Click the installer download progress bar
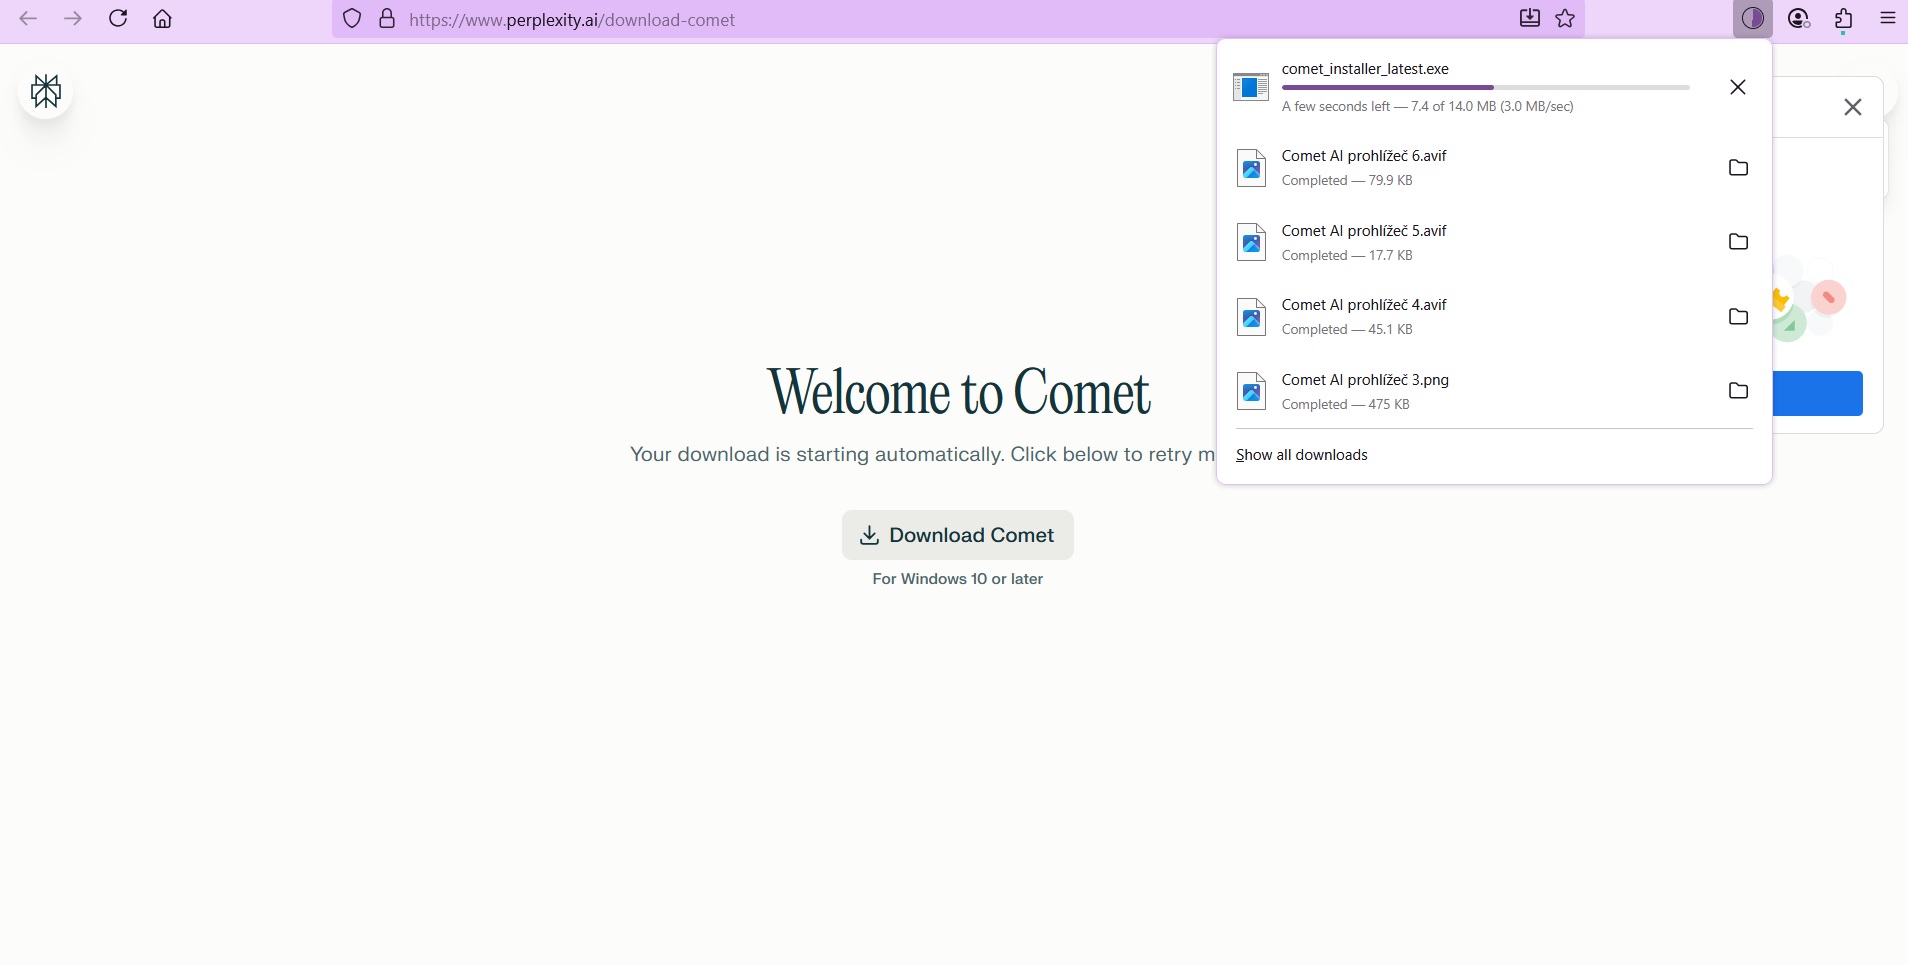Image resolution: width=1908 pixels, height=965 pixels. coord(1485,88)
